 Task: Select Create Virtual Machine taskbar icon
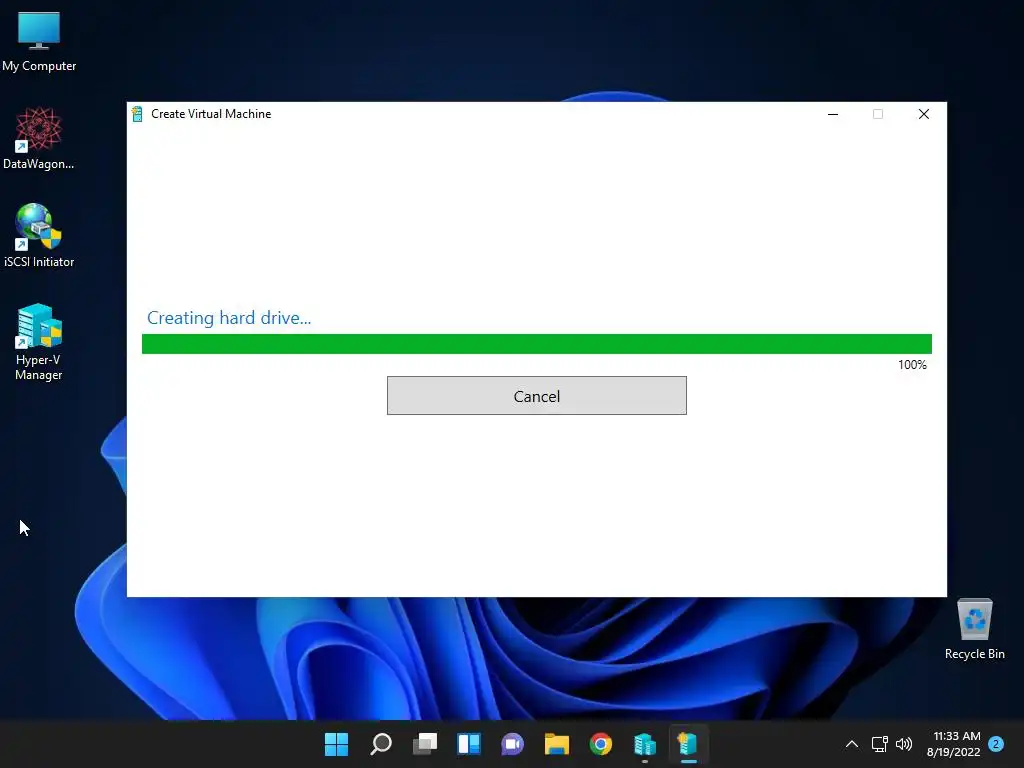pos(688,744)
